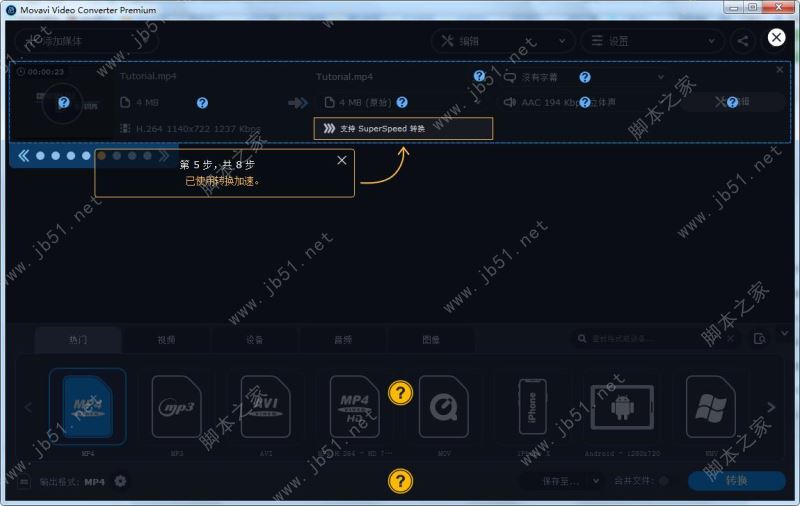Select the orange current step dot

click(x=102, y=156)
